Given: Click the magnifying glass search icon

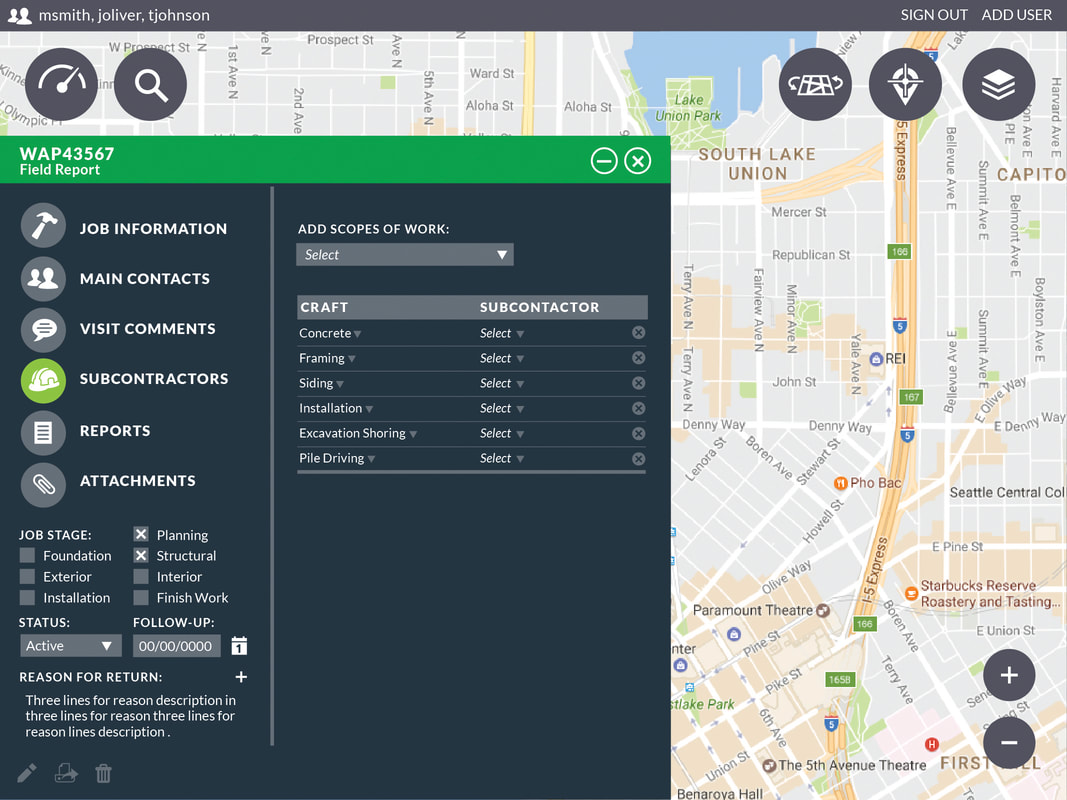Looking at the screenshot, I should [x=150, y=85].
